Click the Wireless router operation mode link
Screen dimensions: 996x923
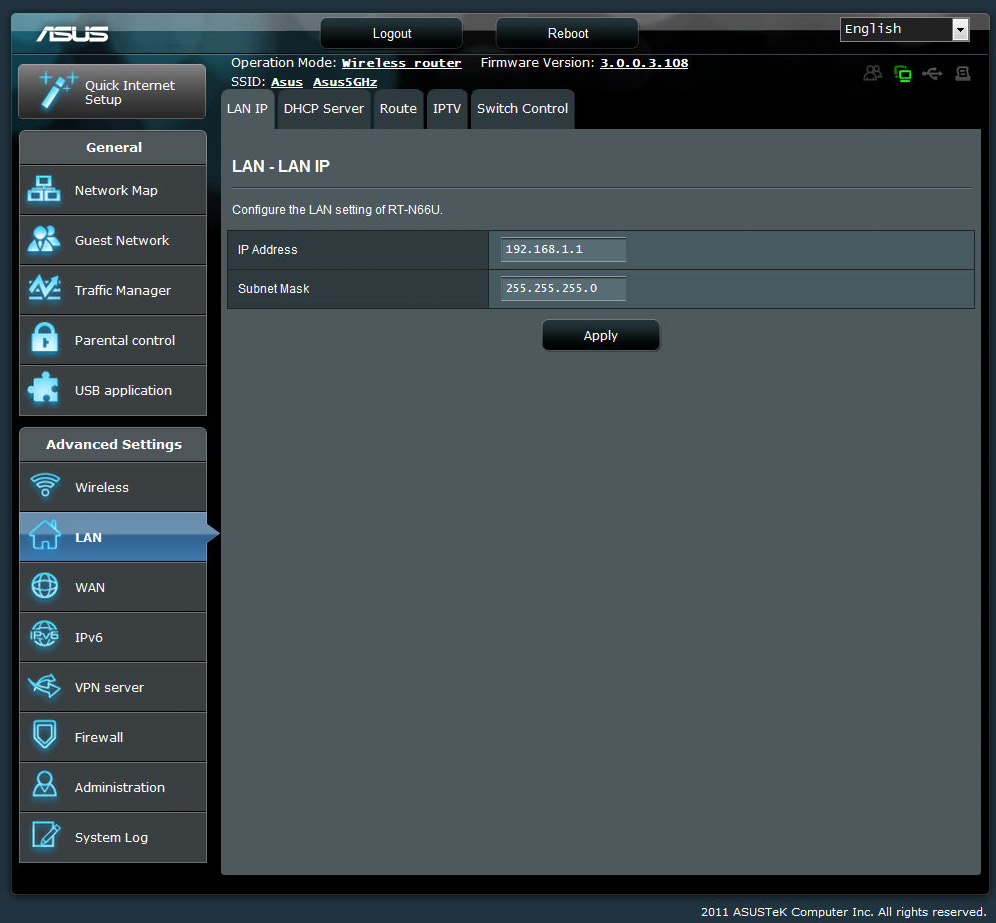[401, 63]
